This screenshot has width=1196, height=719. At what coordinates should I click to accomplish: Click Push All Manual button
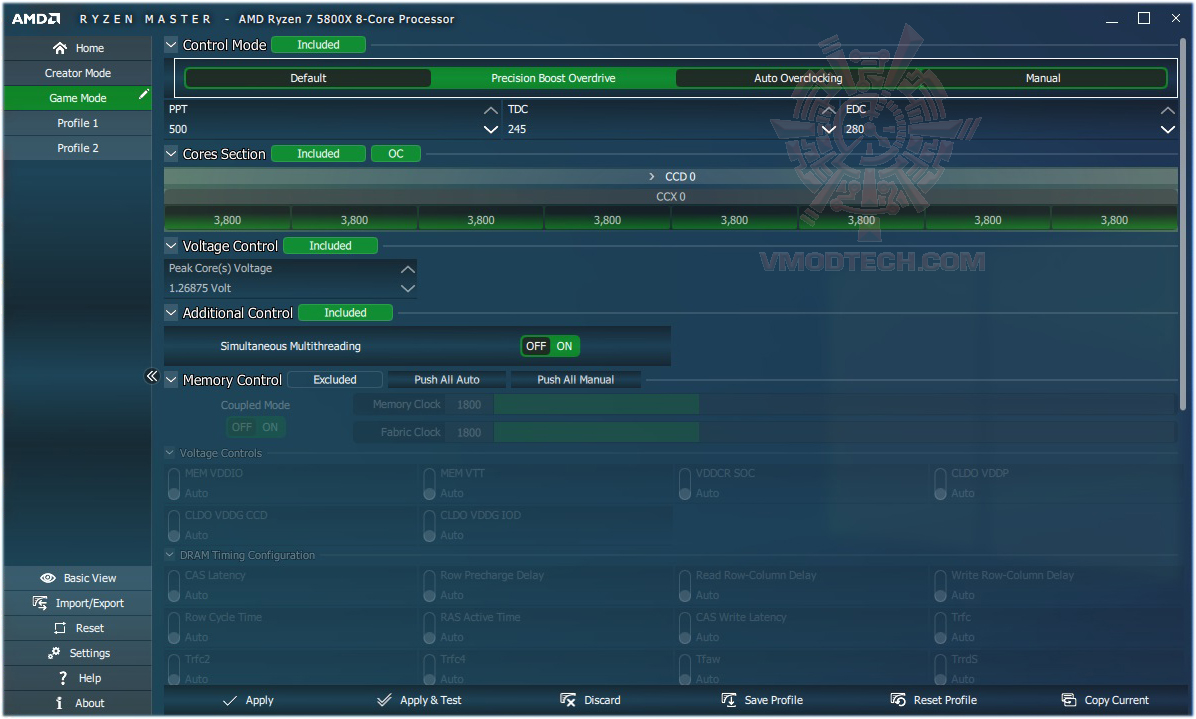click(576, 380)
